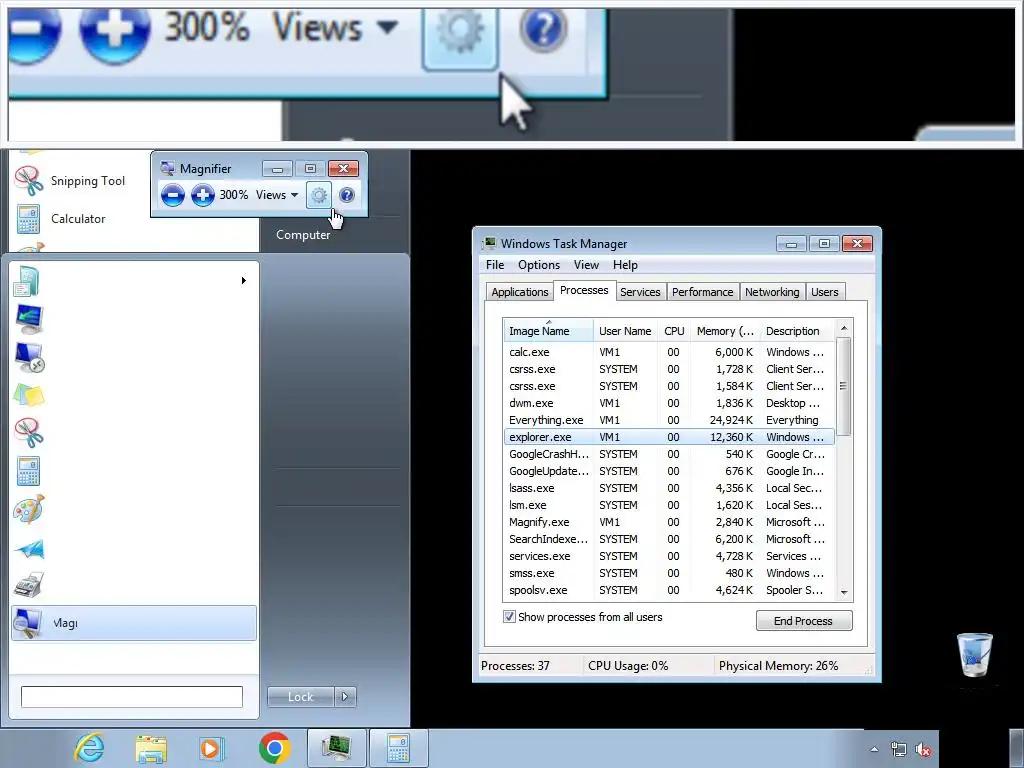Click the paper plane icon in Start menu
This screenshot has height=768, width=1024.
coord(29,549)
